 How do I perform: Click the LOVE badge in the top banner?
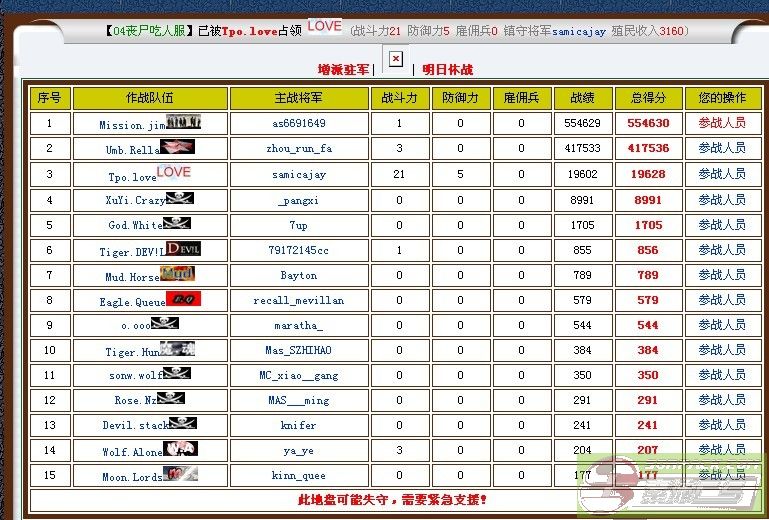tap(325, 26)
